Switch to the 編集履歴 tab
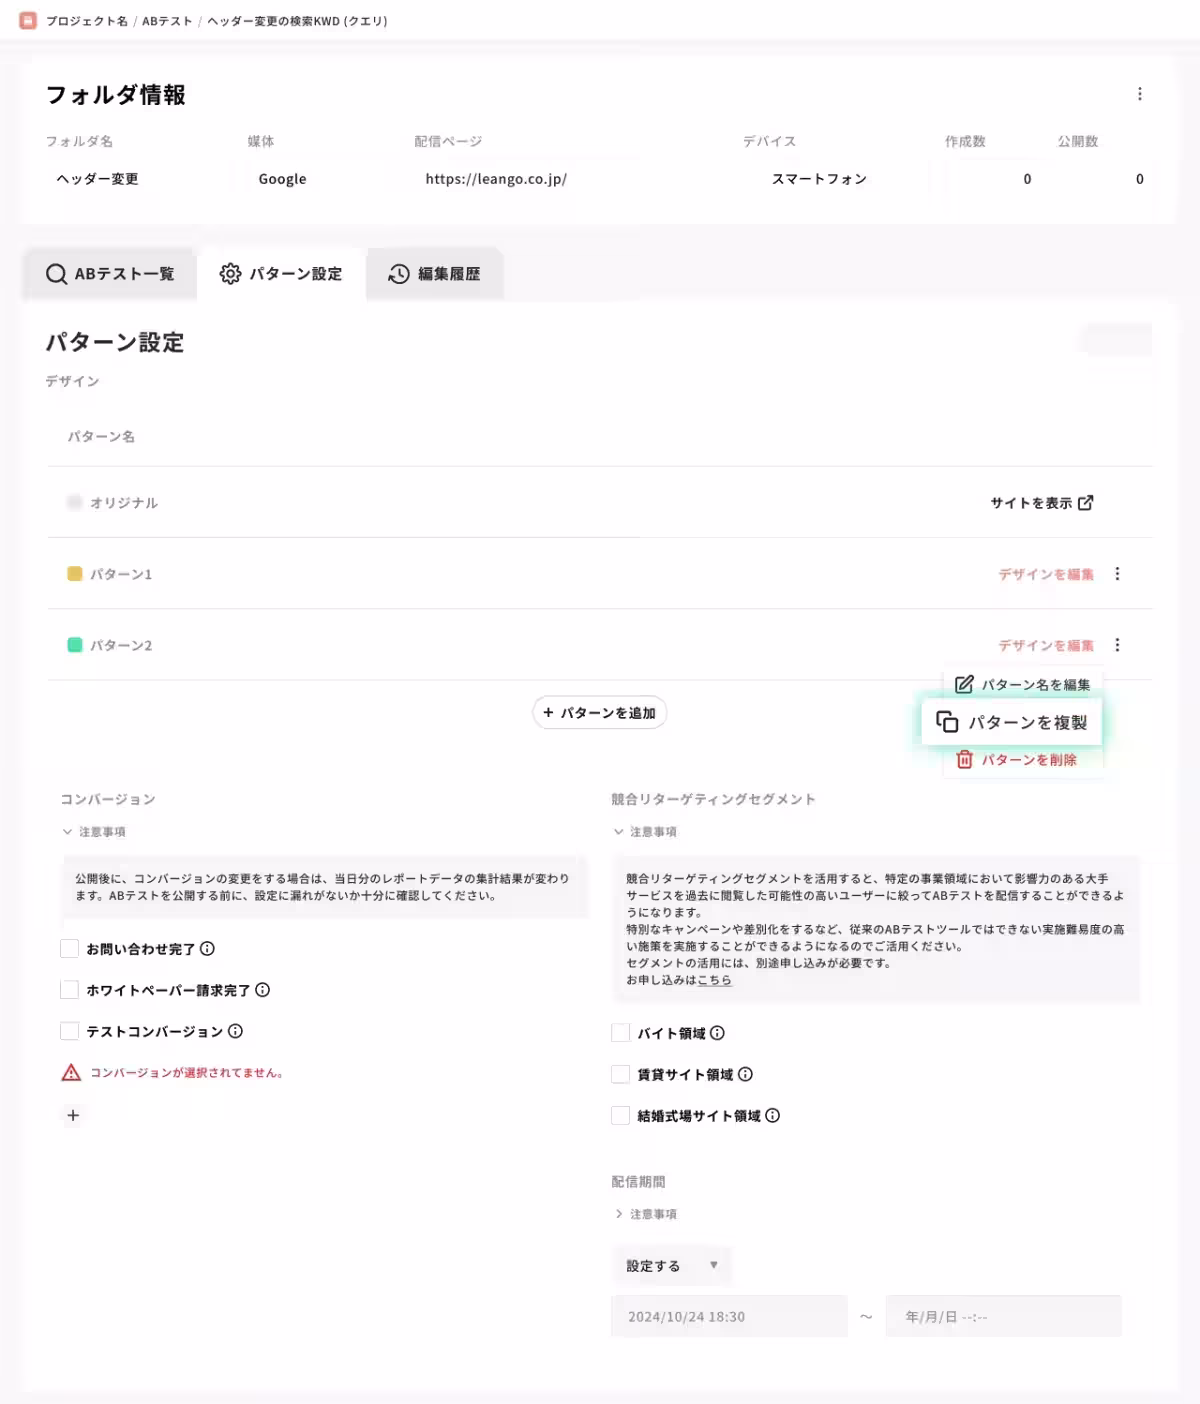This screenshot has height=1404, width=1200. point(436,272)
